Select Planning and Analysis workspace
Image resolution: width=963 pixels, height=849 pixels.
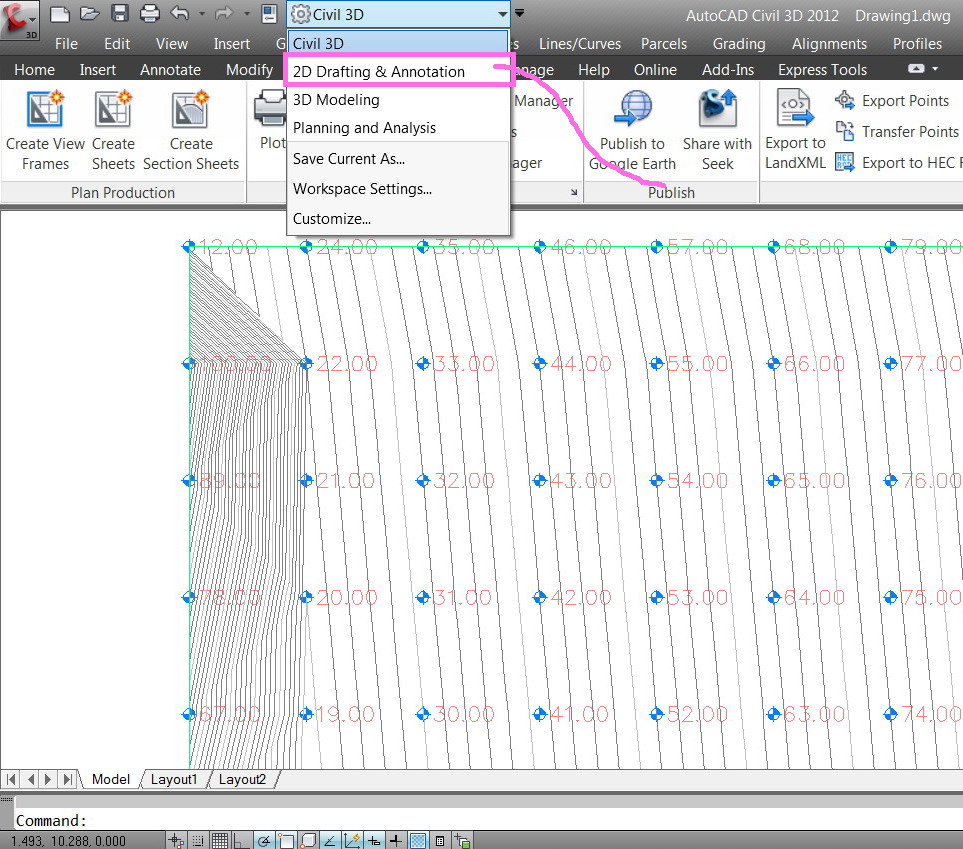(398, 128)
